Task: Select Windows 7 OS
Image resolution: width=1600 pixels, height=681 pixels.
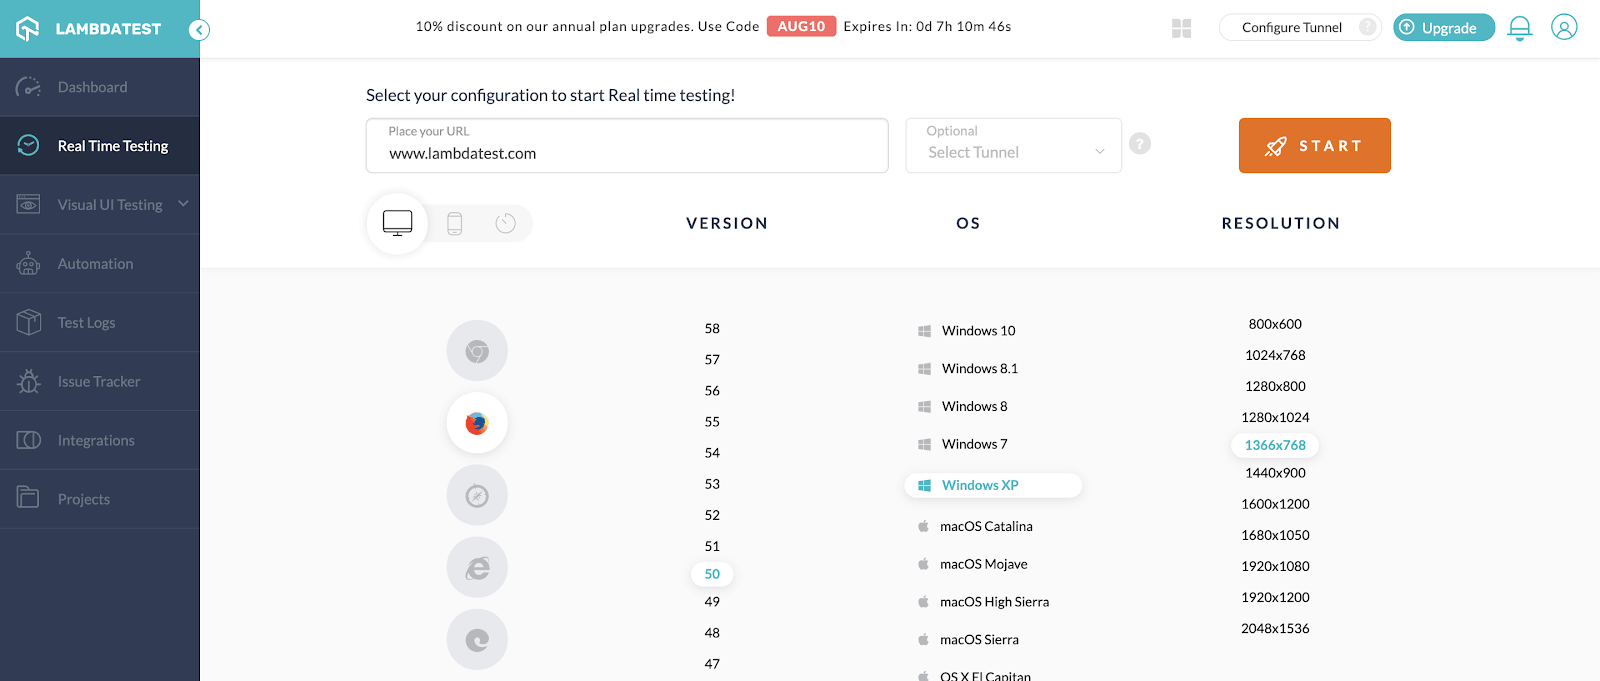Action: tap(963, 445)
